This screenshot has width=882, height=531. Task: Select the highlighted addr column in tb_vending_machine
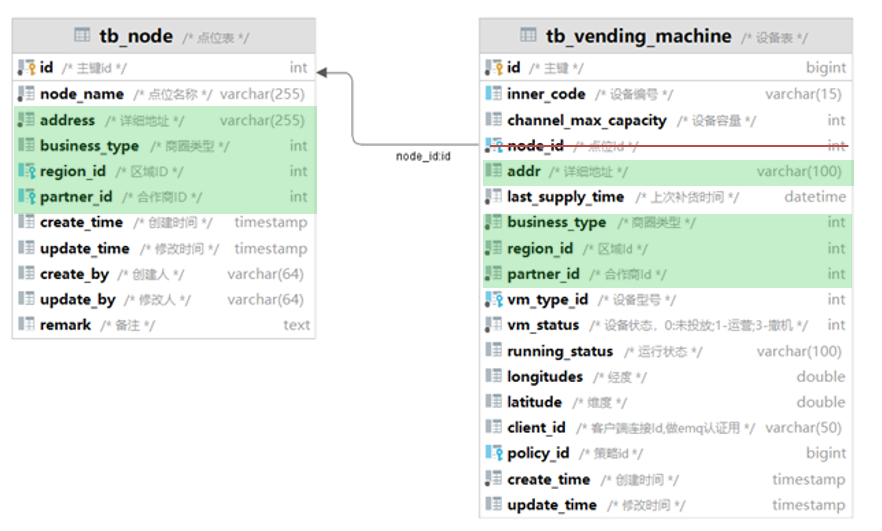665,171
